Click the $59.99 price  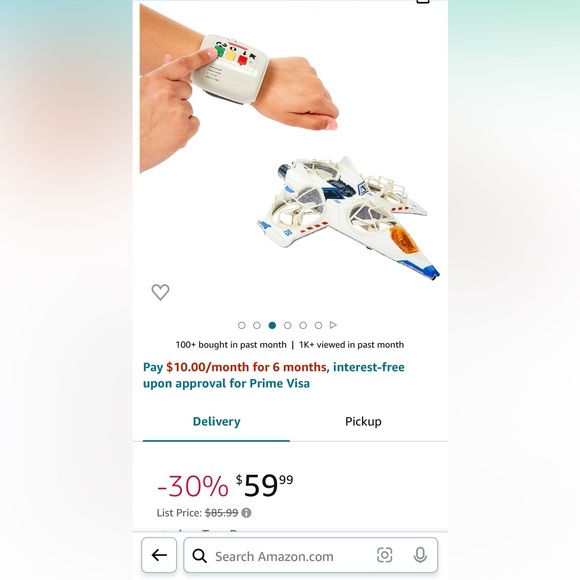tap(264, 485)
